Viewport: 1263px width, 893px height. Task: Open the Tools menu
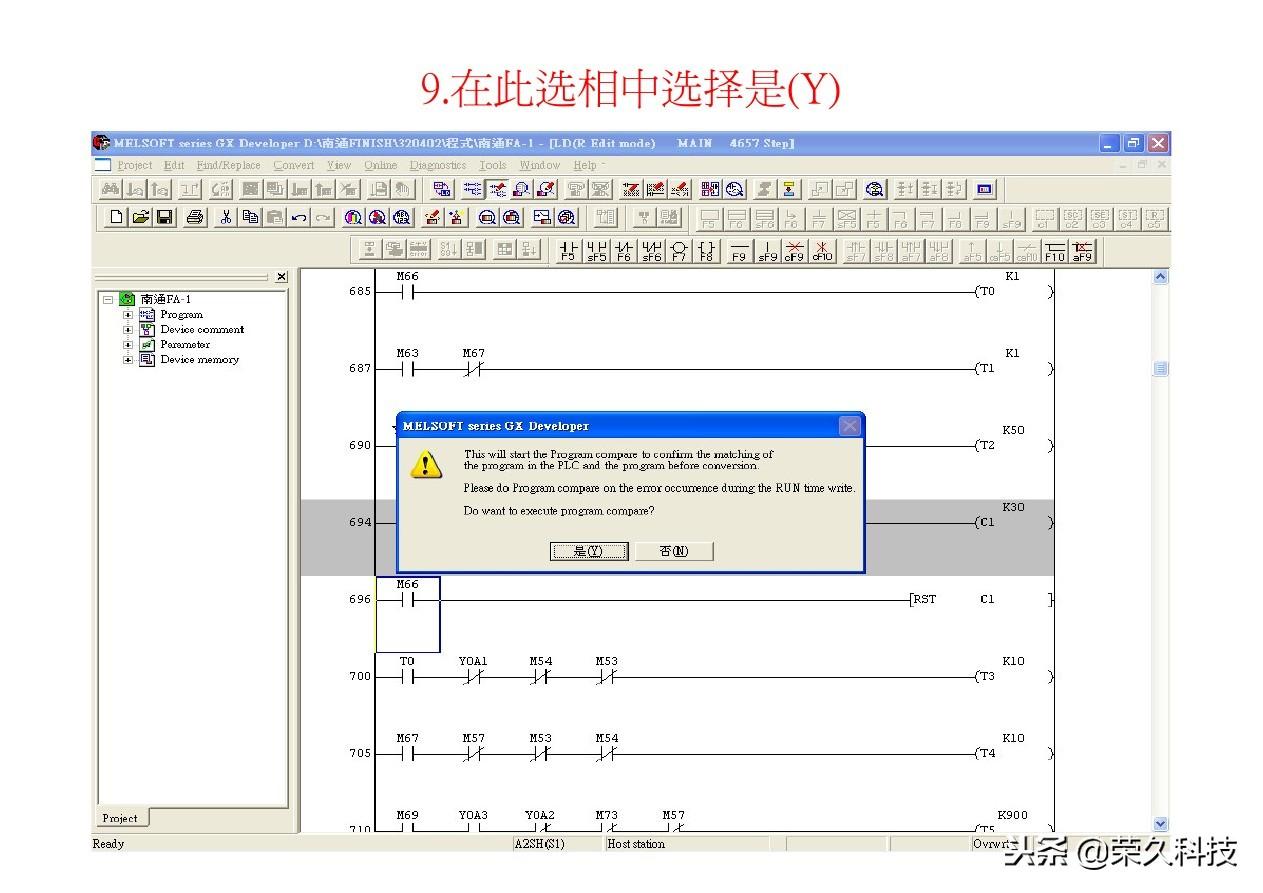point(492,166)
